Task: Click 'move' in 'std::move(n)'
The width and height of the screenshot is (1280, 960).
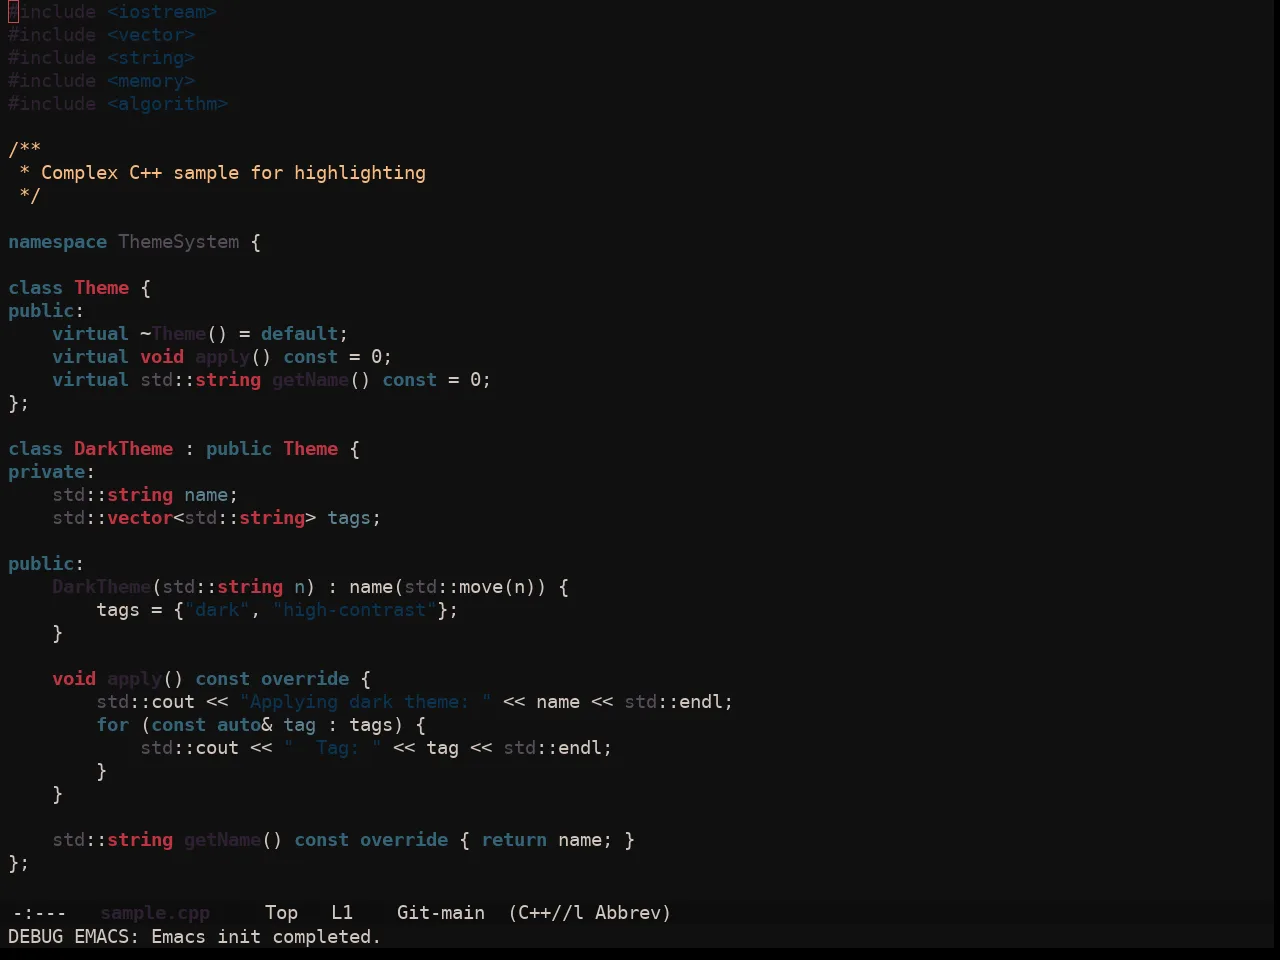Action: coord(481,587)
